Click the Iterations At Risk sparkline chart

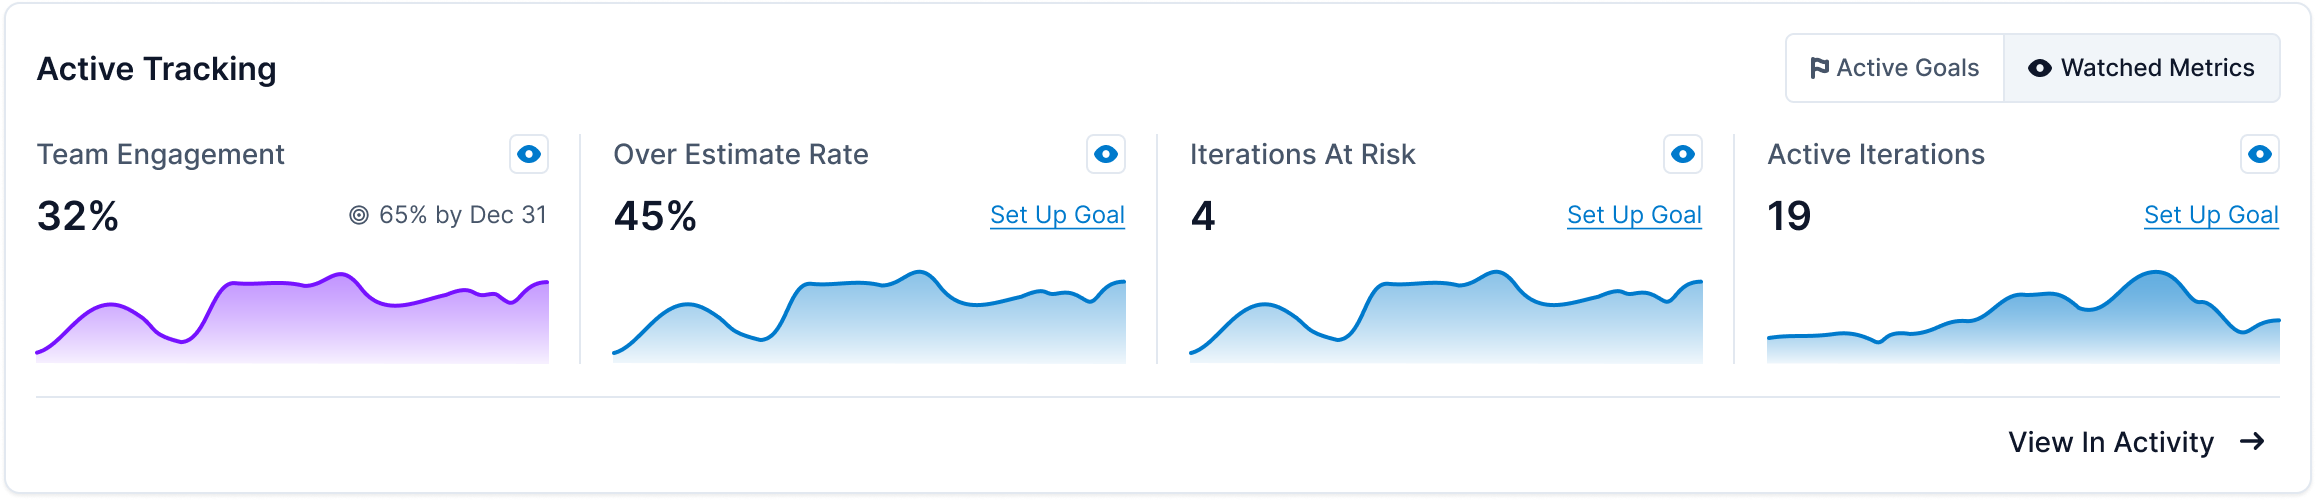point(1446,317)
